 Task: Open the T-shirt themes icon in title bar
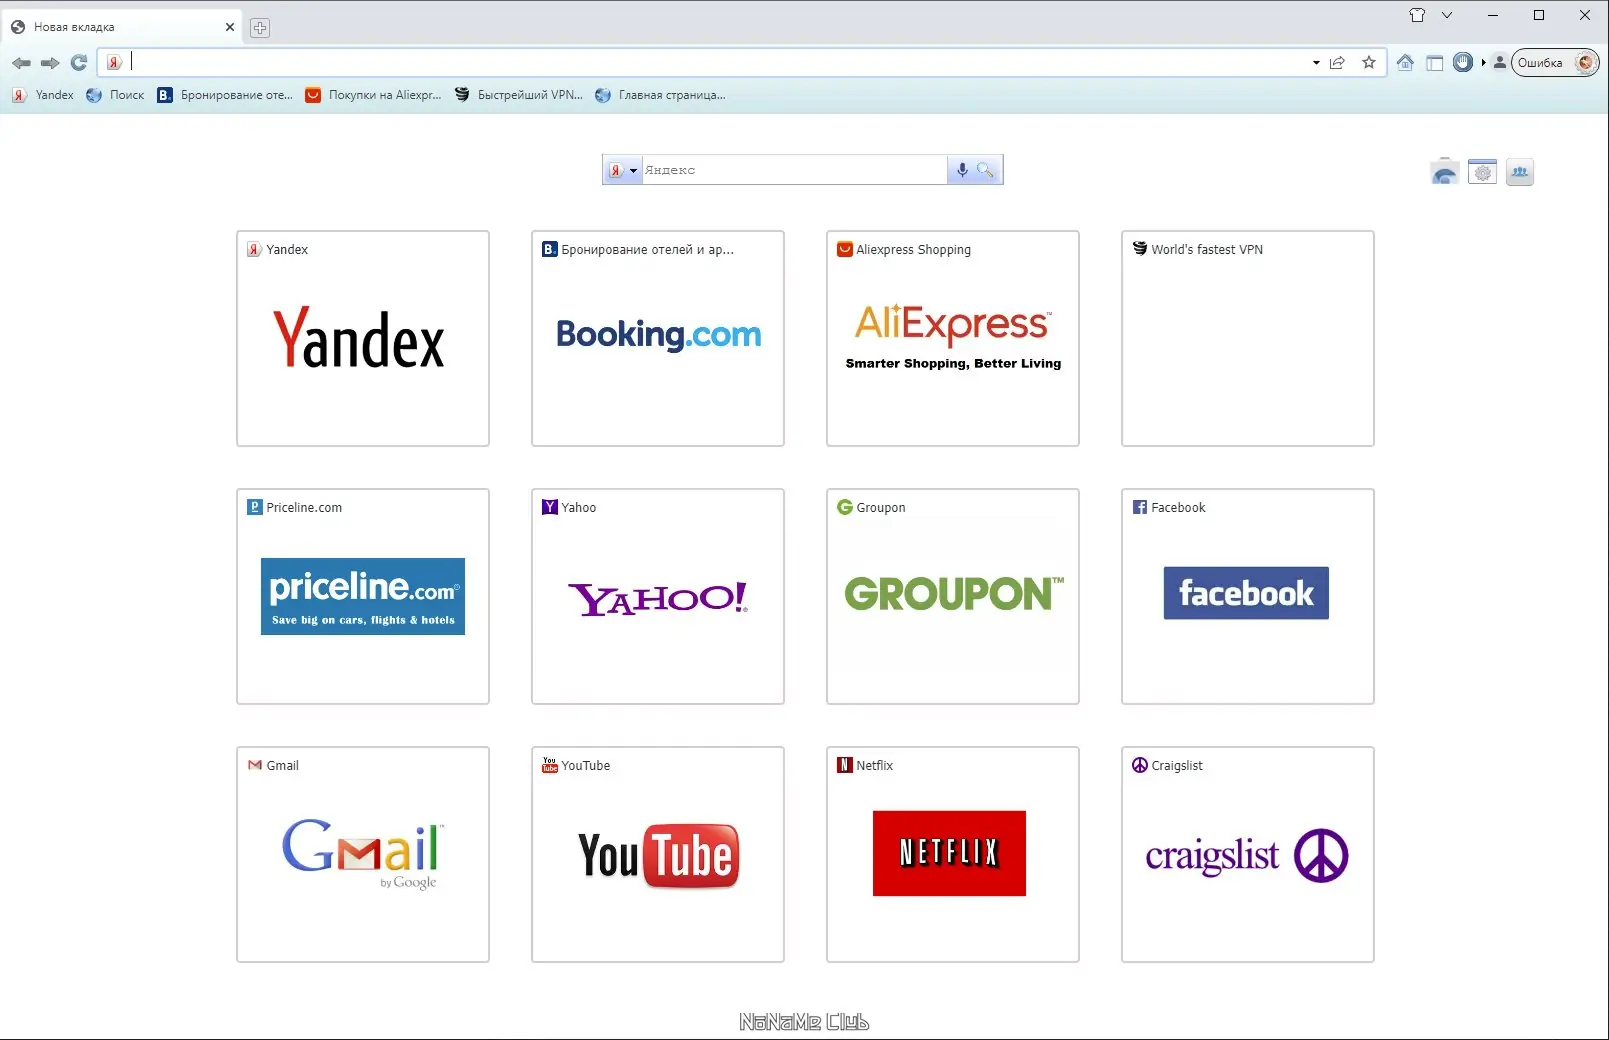tap(1417, 15)
